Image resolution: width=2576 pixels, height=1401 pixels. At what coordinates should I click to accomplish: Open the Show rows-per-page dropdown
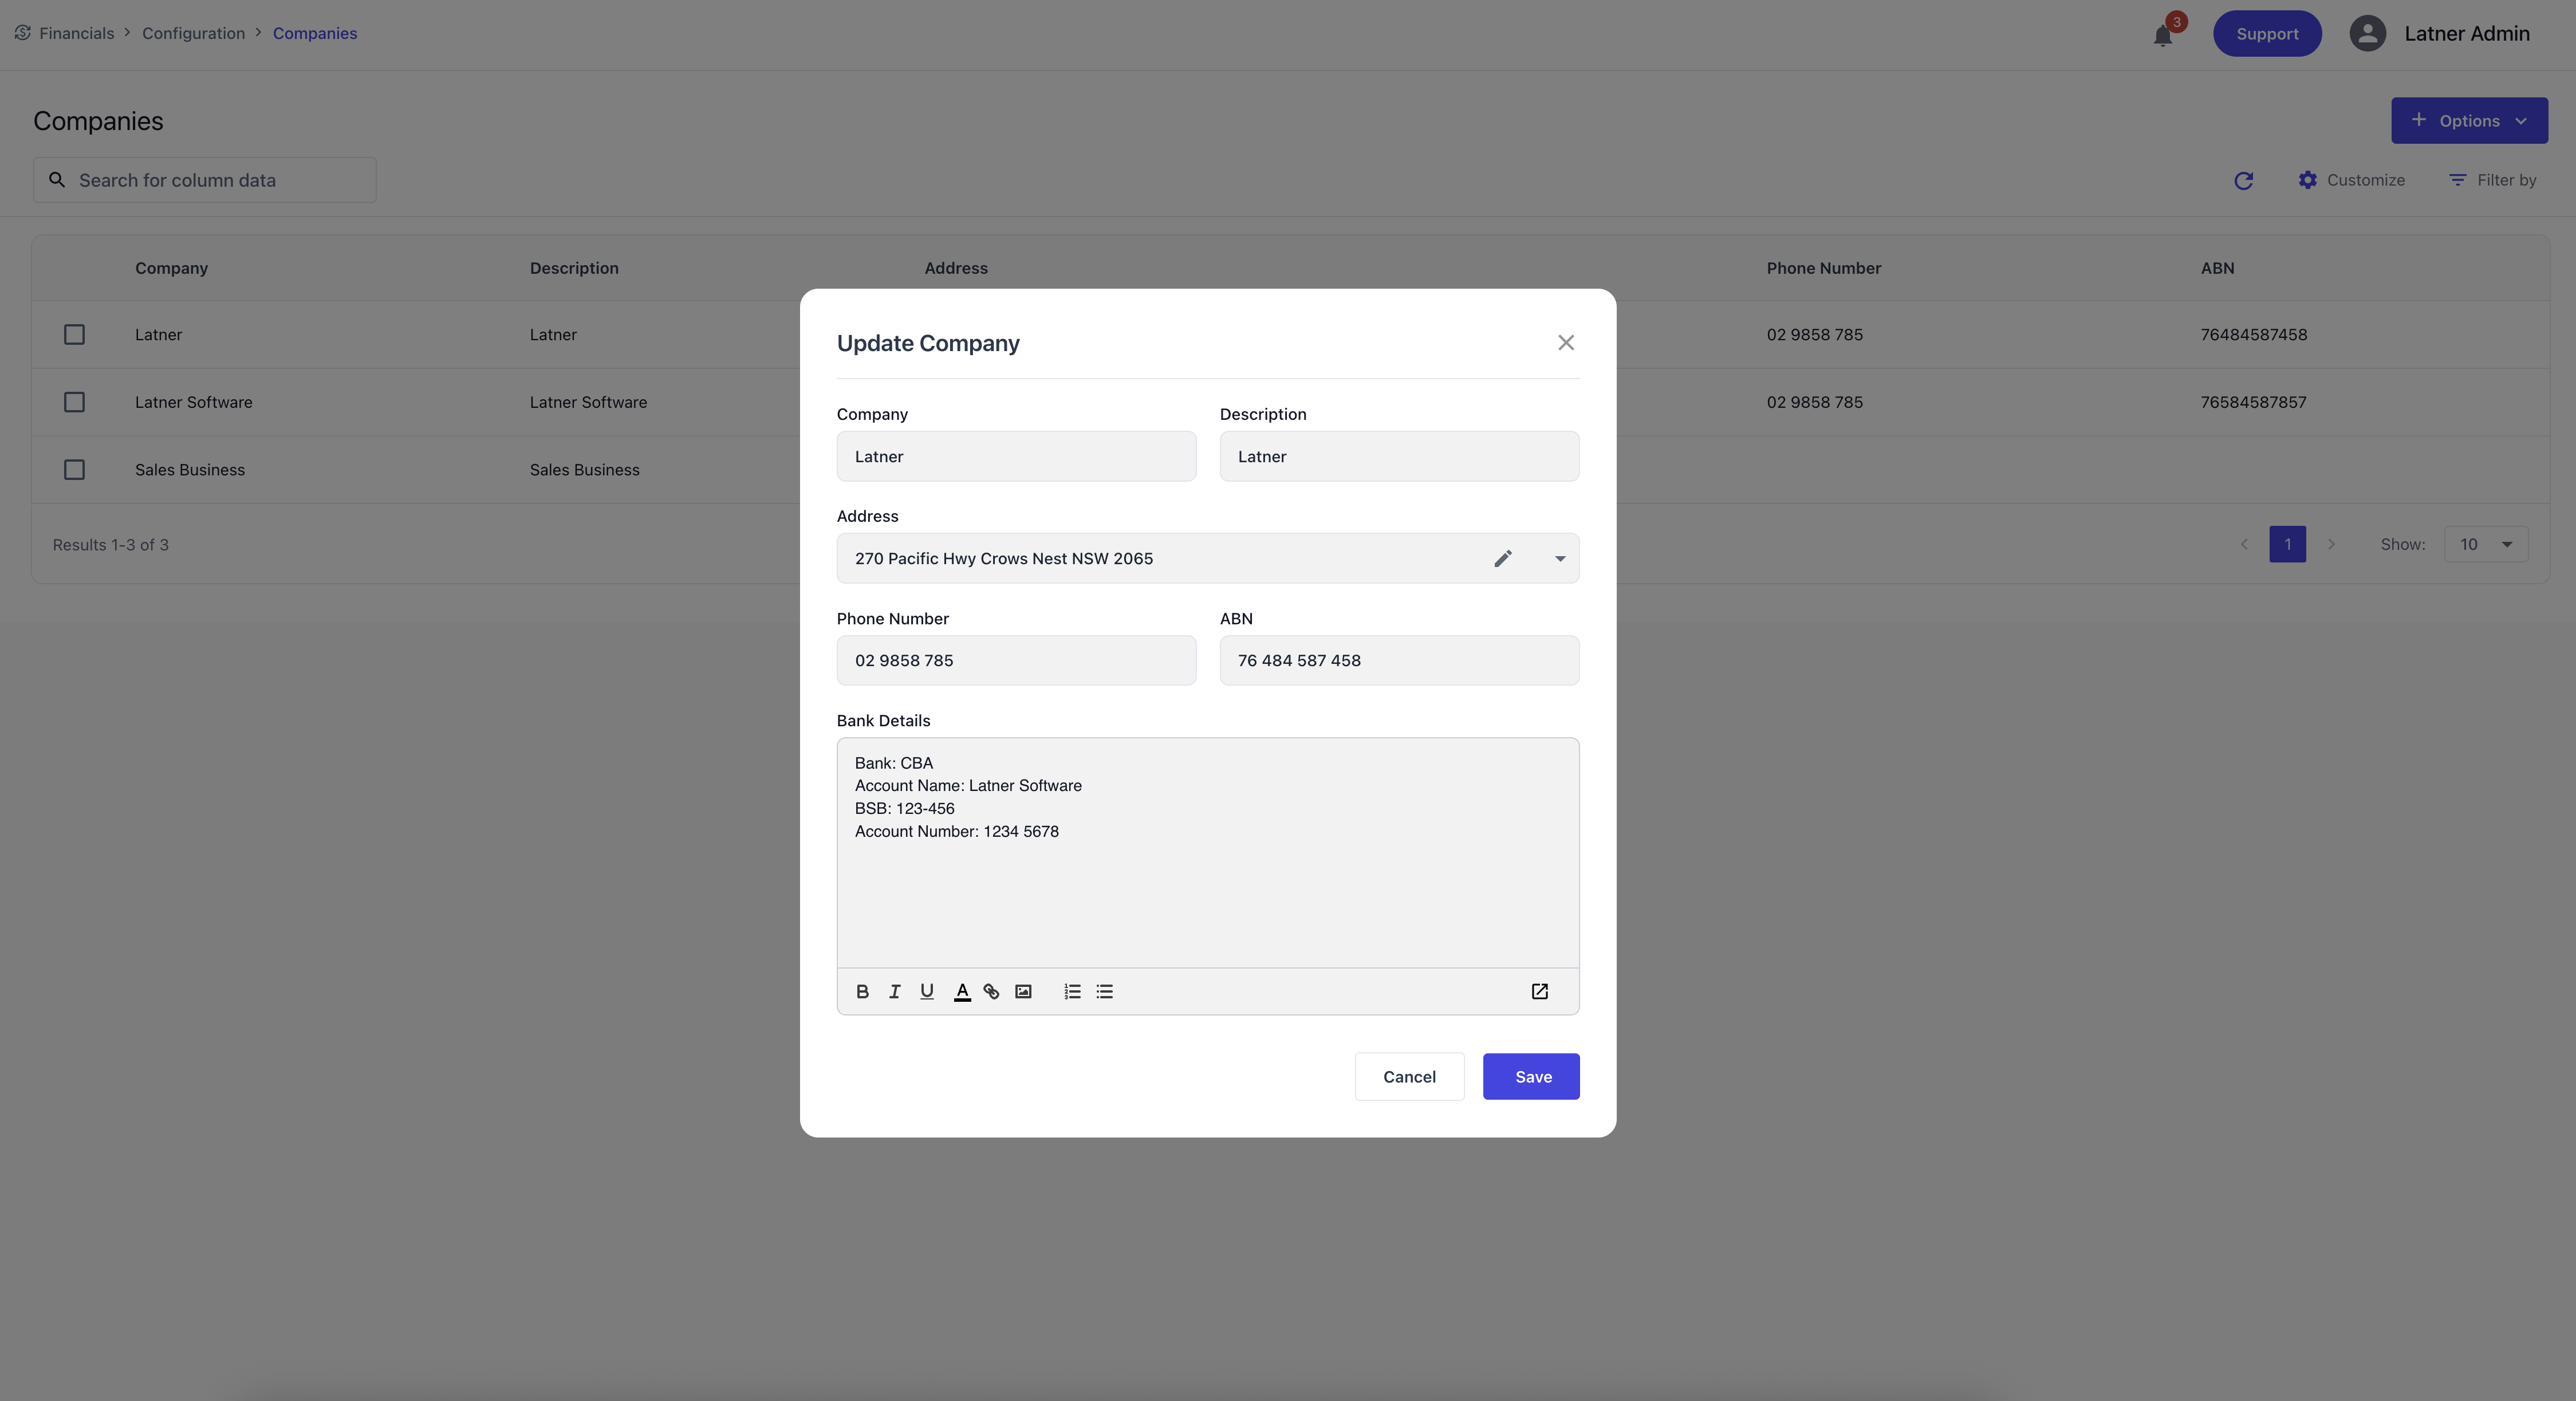[x=2485, y=544]
